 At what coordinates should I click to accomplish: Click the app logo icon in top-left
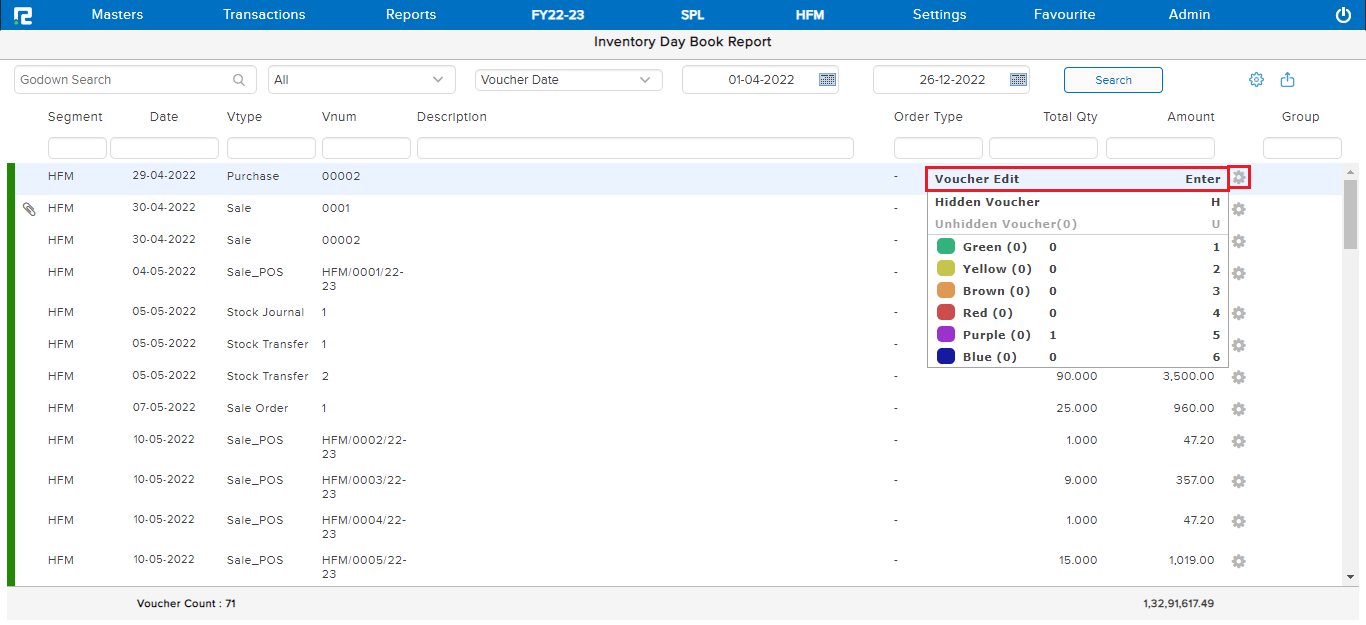click(23, 15)
